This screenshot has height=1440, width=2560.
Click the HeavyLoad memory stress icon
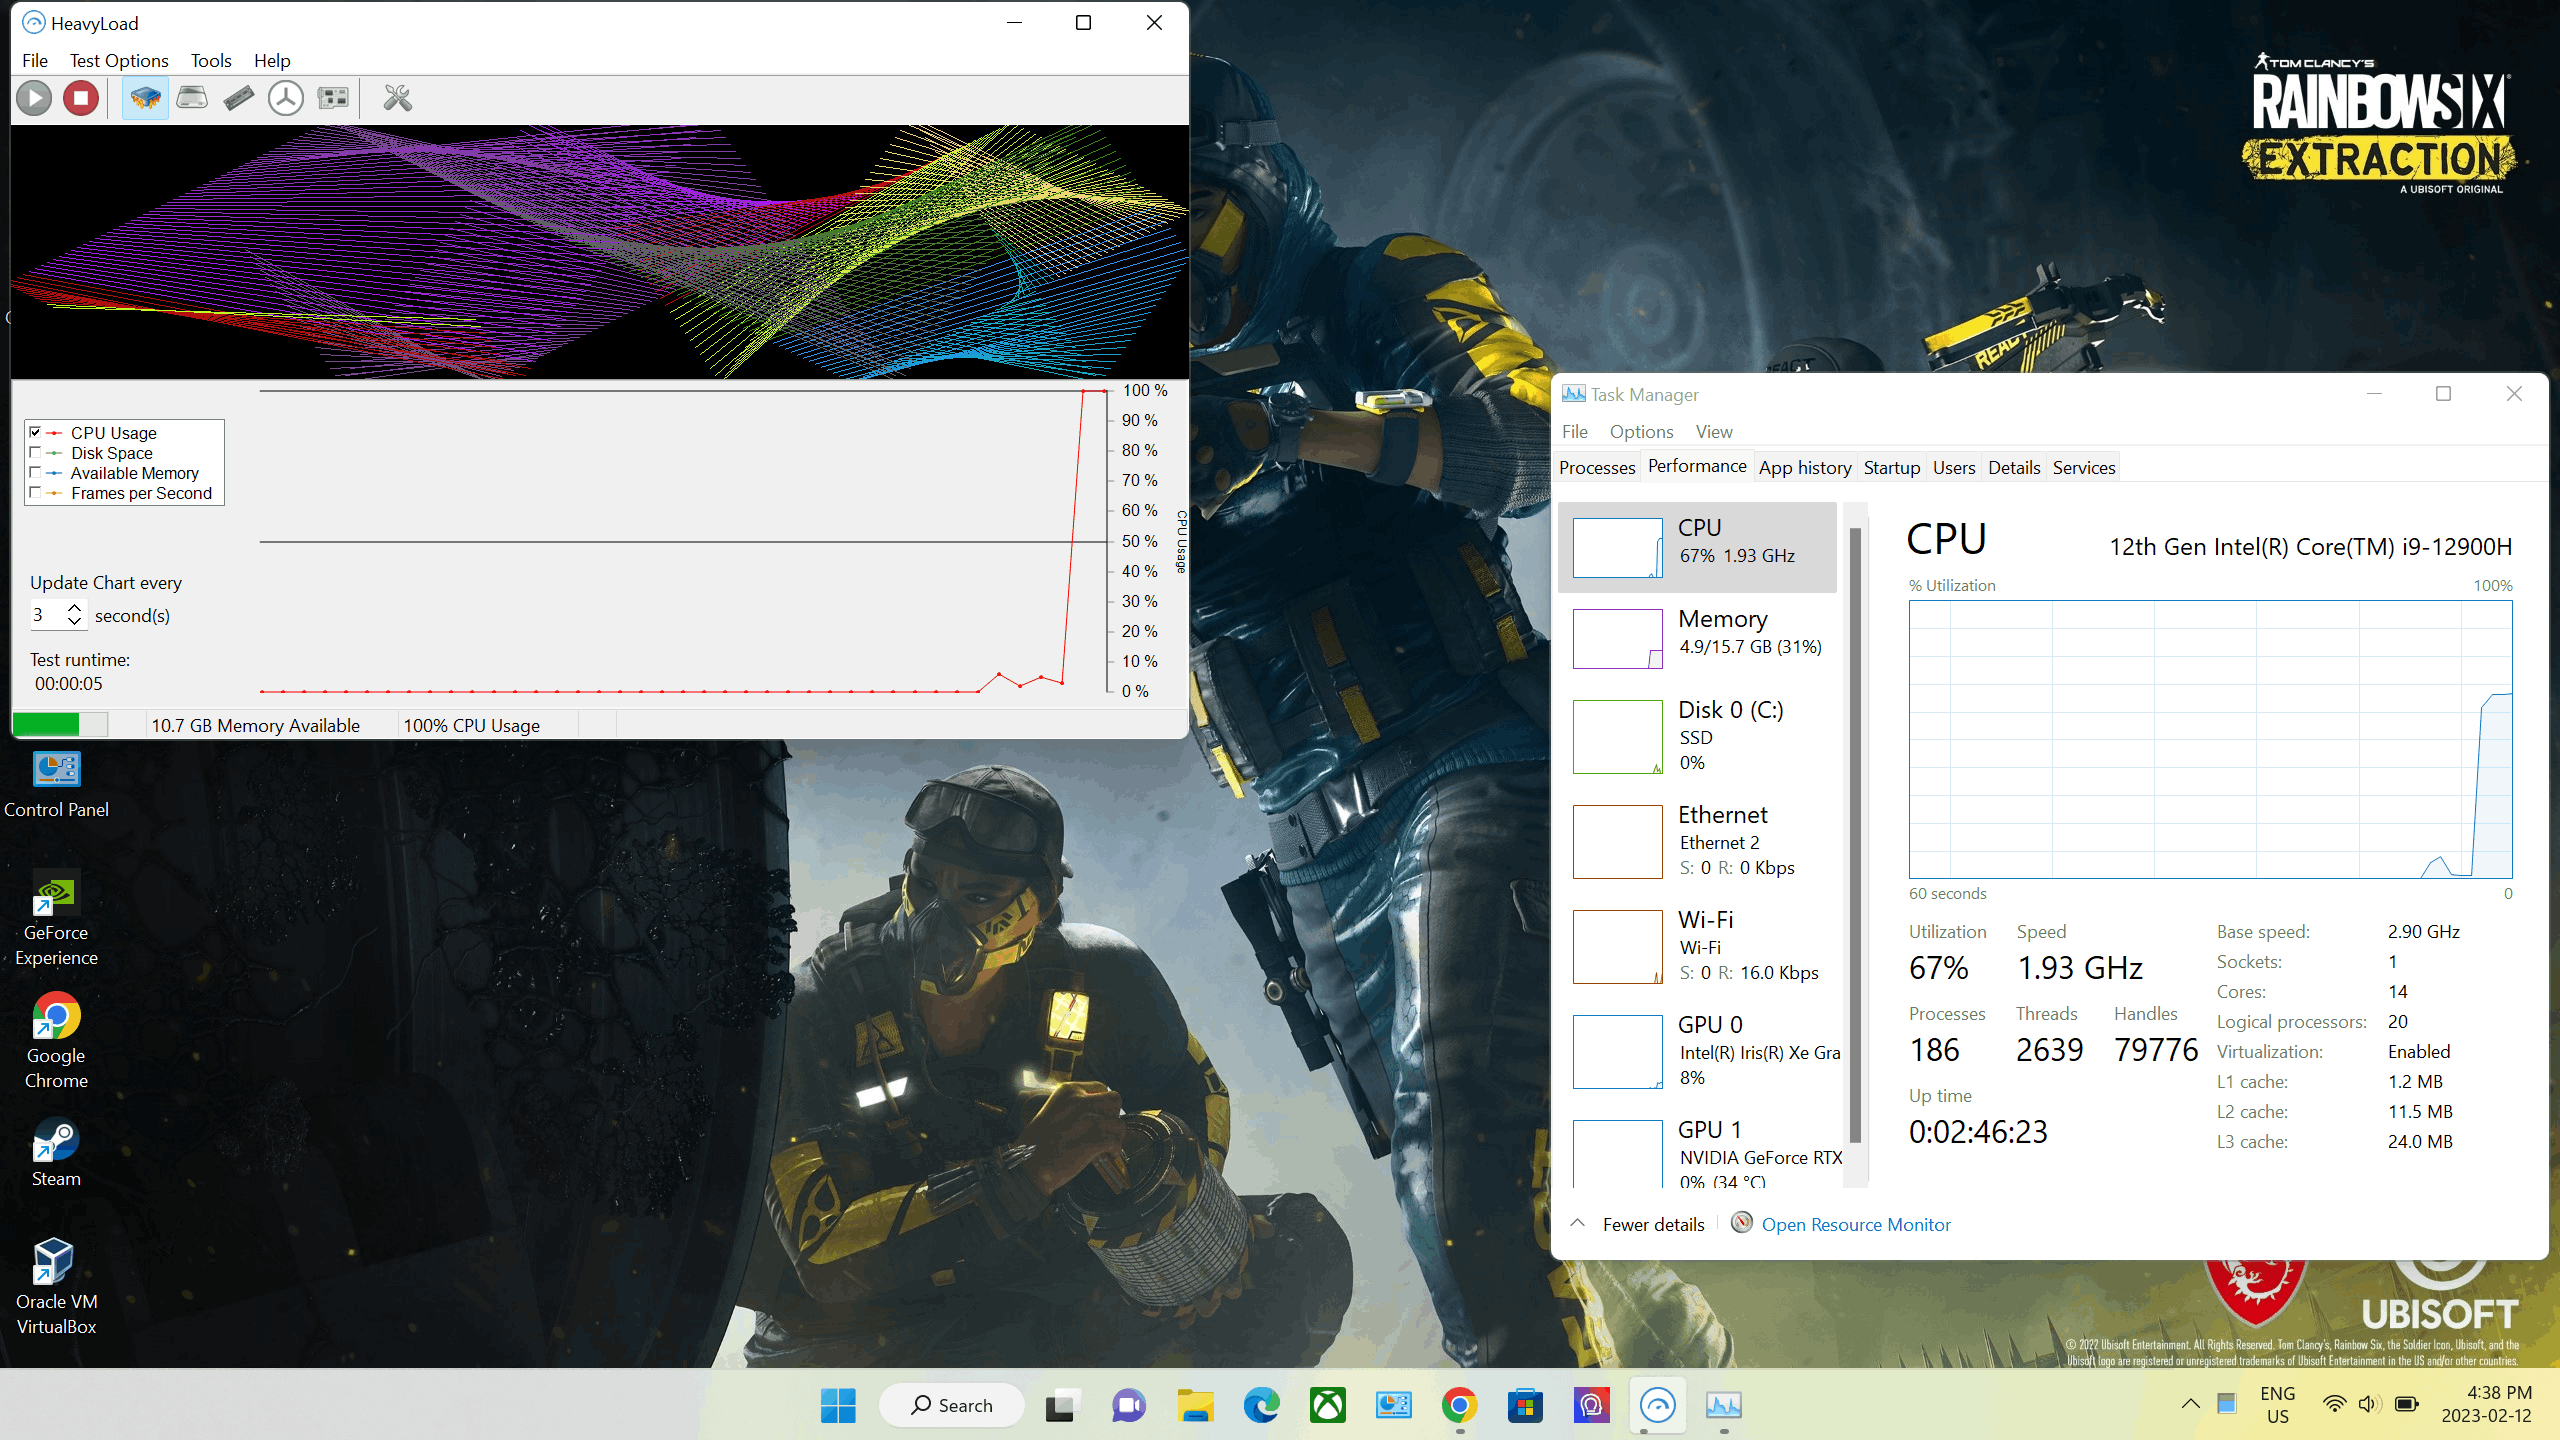click(239, 97)
